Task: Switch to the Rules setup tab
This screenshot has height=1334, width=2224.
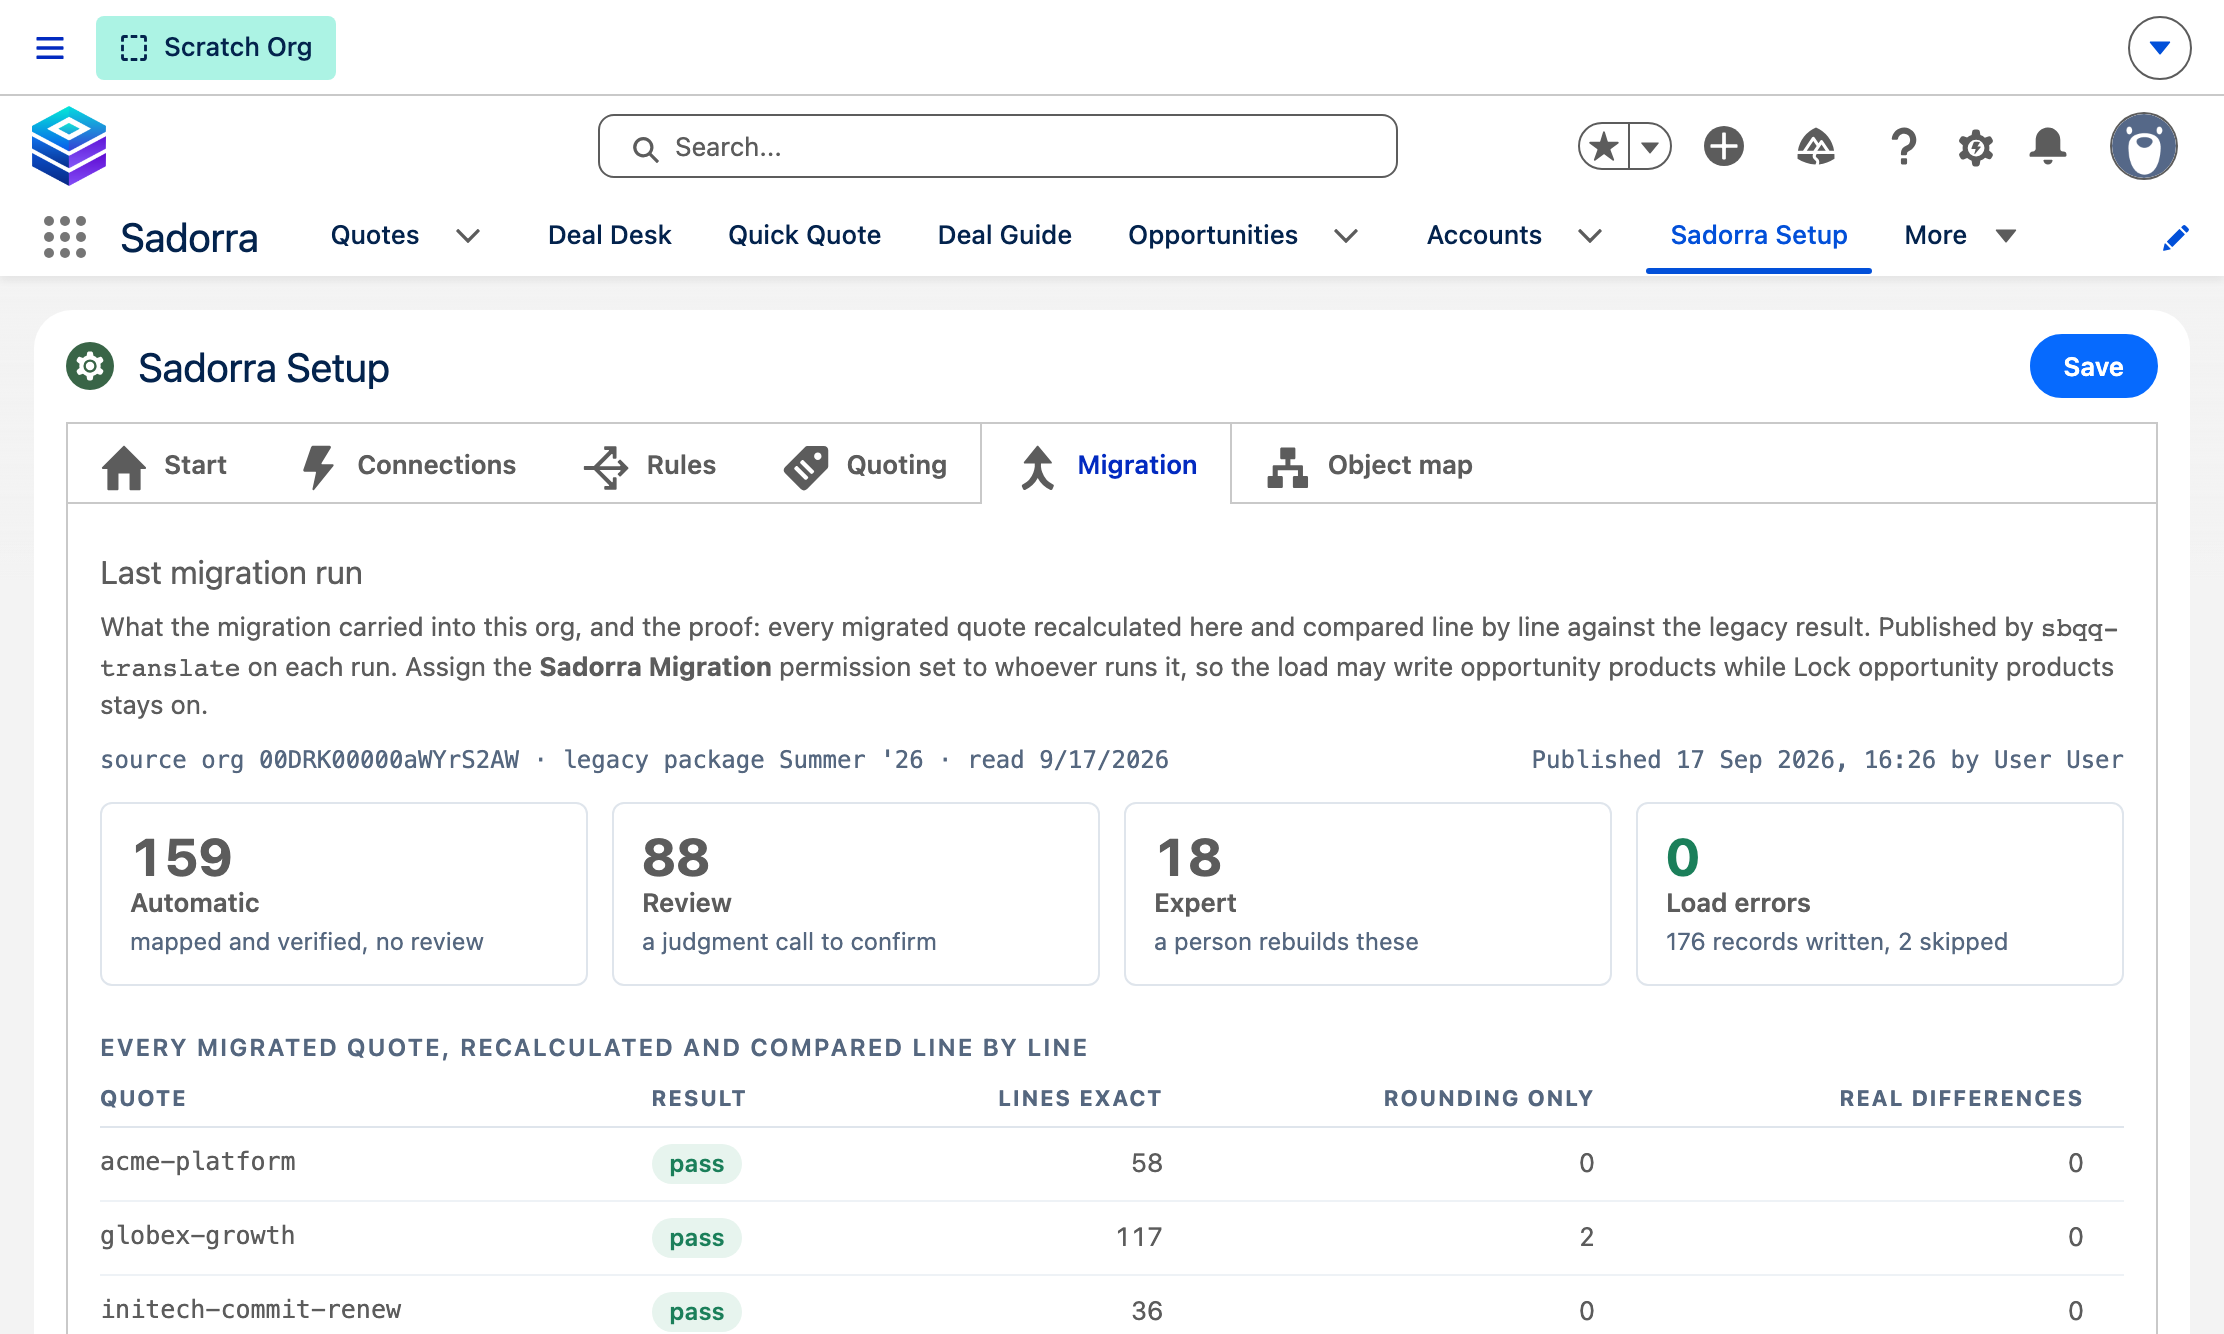Action: [x=650, y=465]
